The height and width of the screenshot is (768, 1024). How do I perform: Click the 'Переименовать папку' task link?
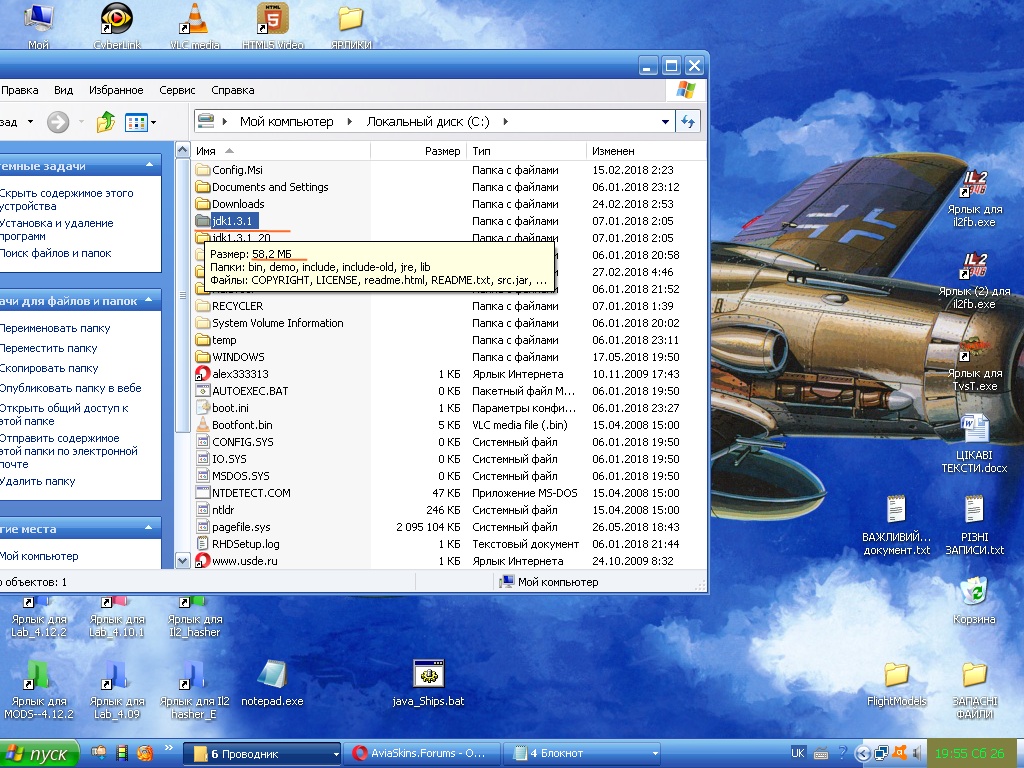pos(55,328)
